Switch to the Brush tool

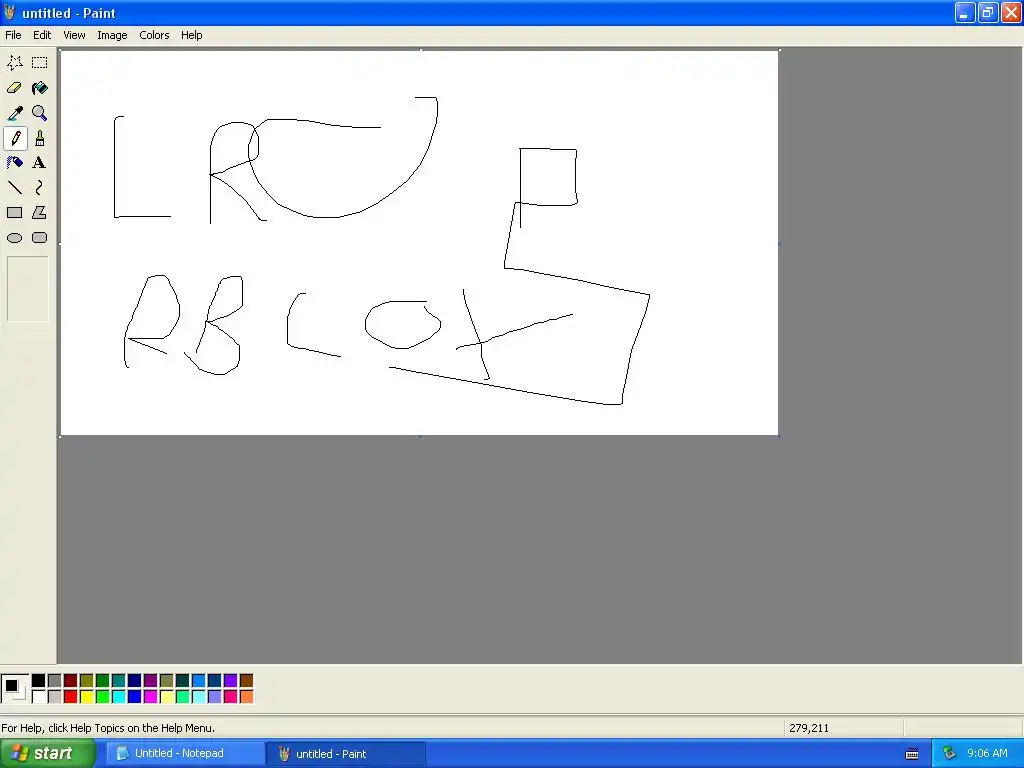pos(40,138)
